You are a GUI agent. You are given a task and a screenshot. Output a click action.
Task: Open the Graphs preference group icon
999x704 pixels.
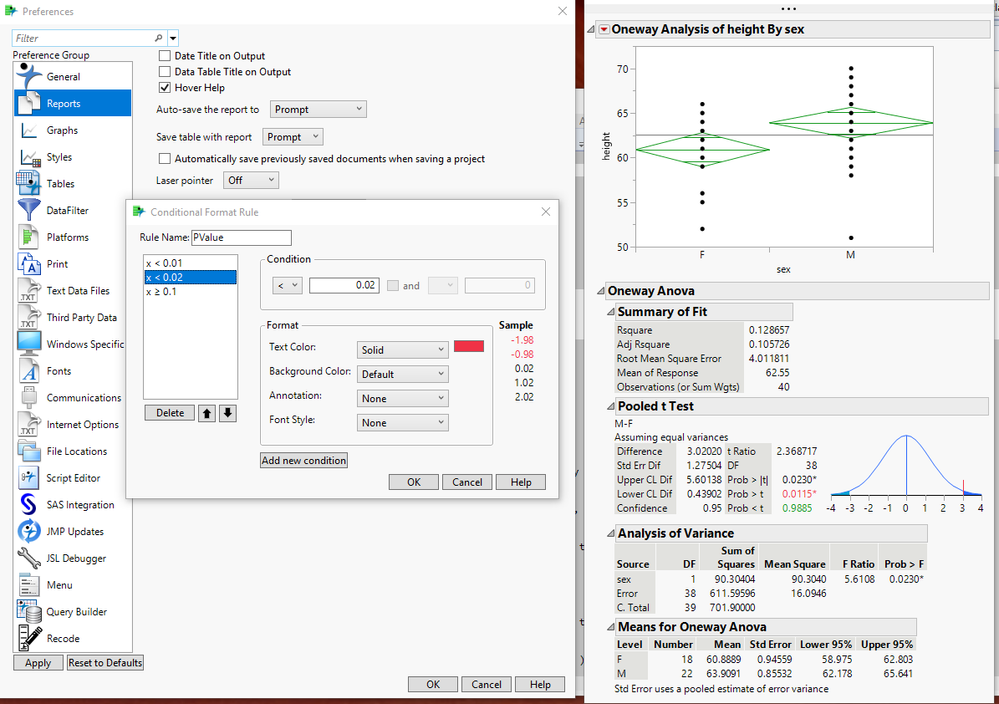[x=29, y=130]
